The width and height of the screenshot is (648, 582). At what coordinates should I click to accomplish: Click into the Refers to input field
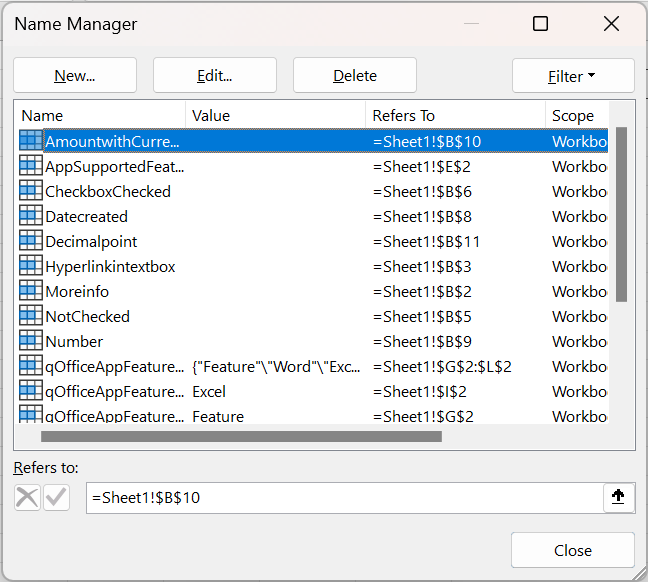click(345, 498)
